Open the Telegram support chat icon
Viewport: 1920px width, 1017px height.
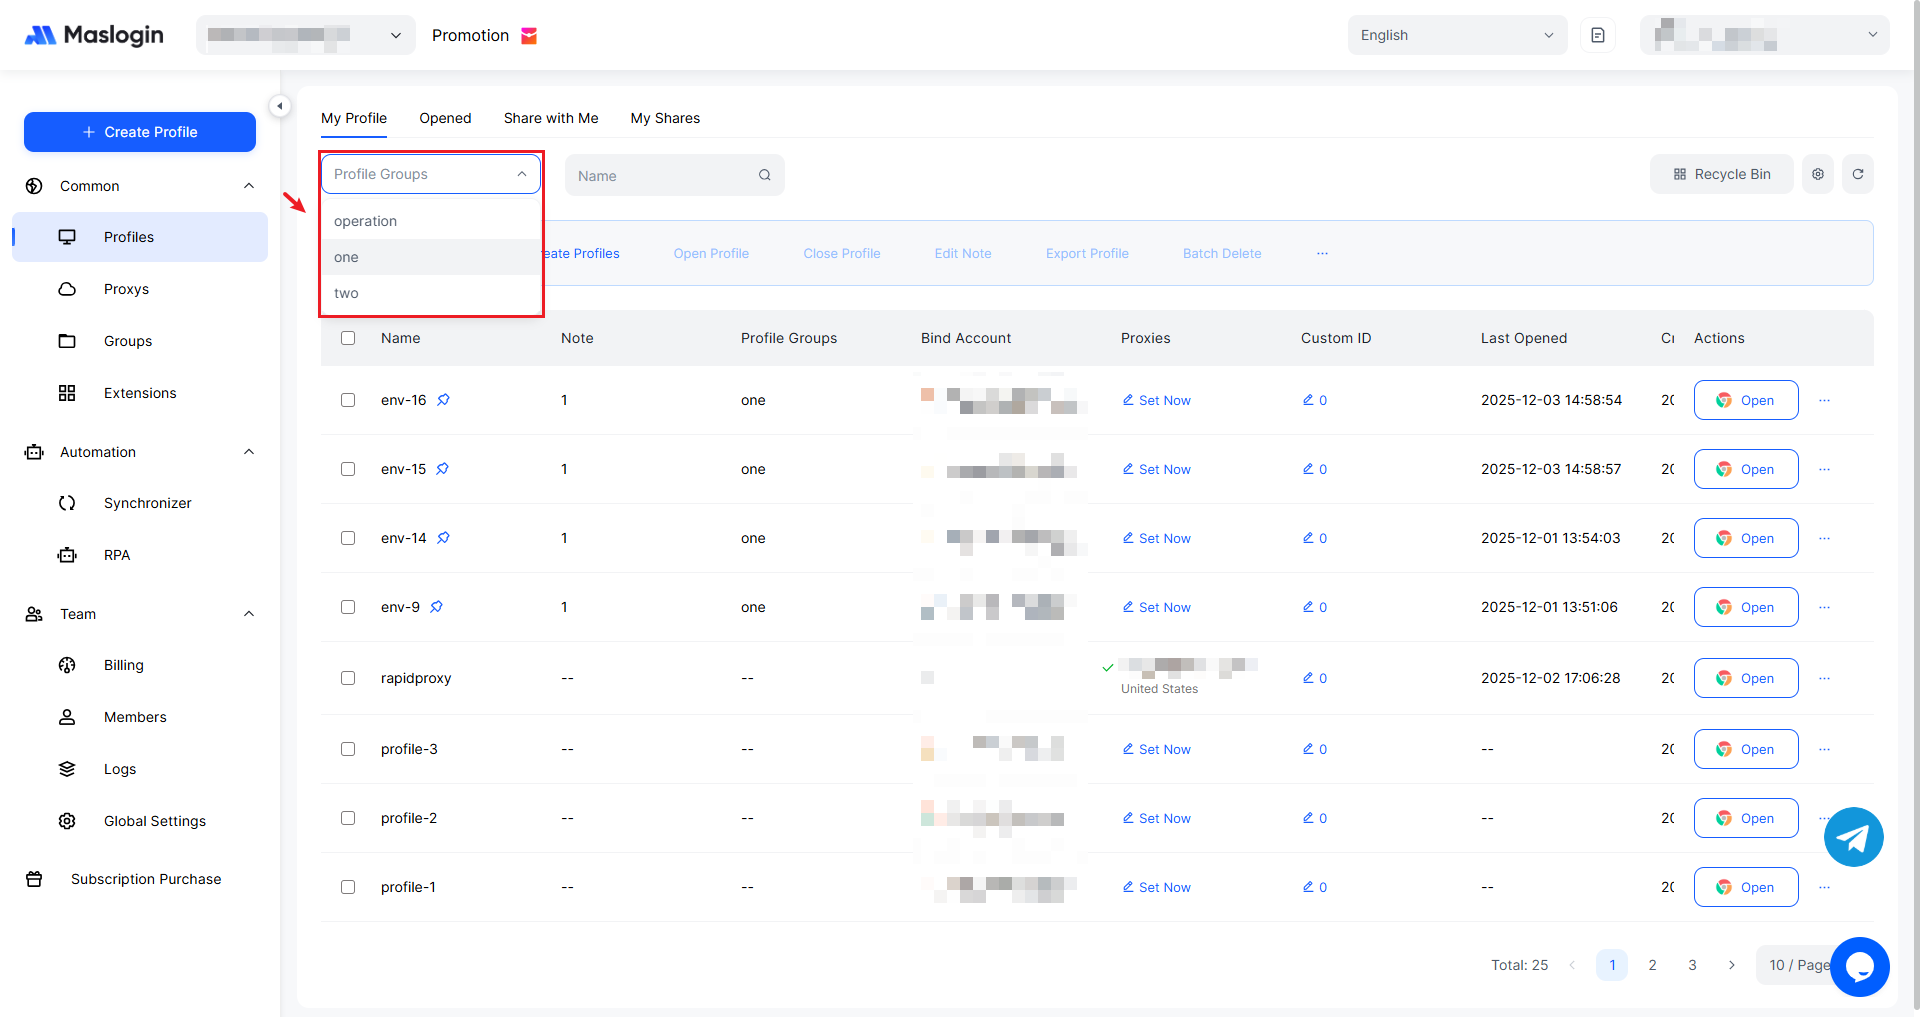tap(1853, 837)
